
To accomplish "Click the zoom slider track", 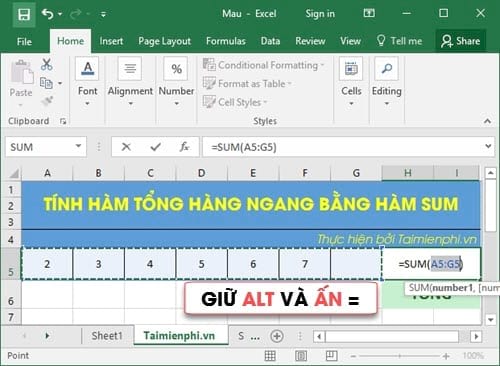I will (400, 356).
